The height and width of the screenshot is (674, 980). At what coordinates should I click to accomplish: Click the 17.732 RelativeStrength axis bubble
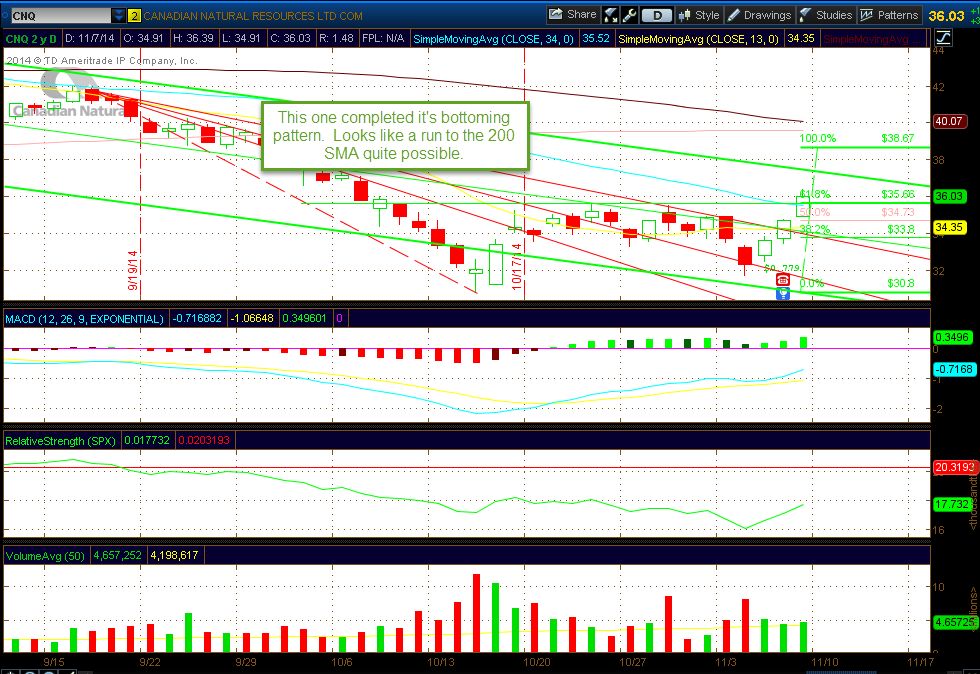(x=951, y=504)
